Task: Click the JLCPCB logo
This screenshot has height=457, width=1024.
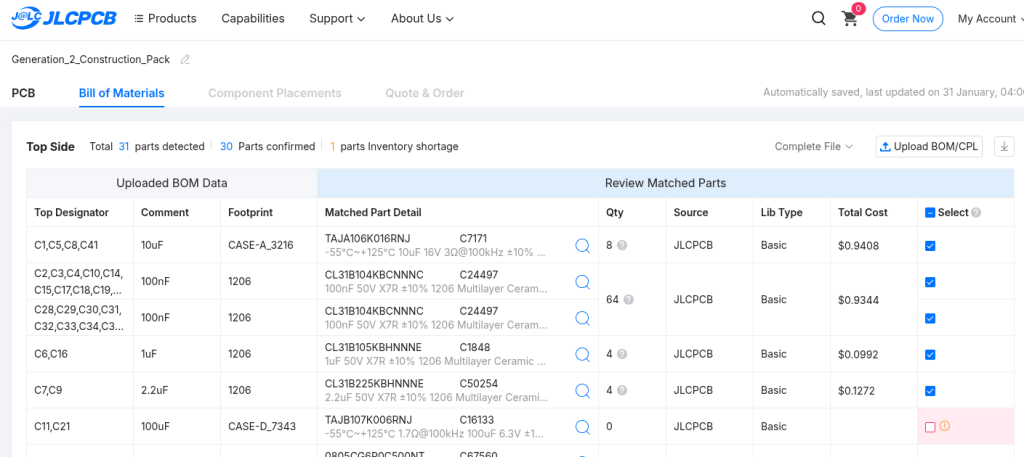Action: (x=63, y=18)
